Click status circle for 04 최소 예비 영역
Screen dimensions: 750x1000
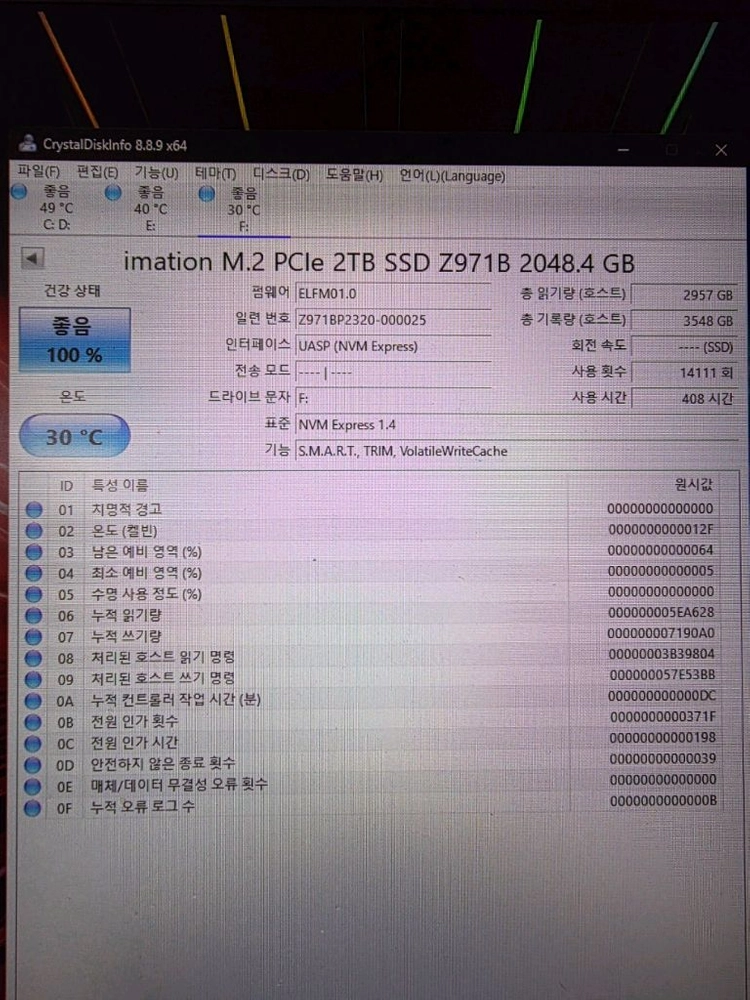[x=34, y=573]
